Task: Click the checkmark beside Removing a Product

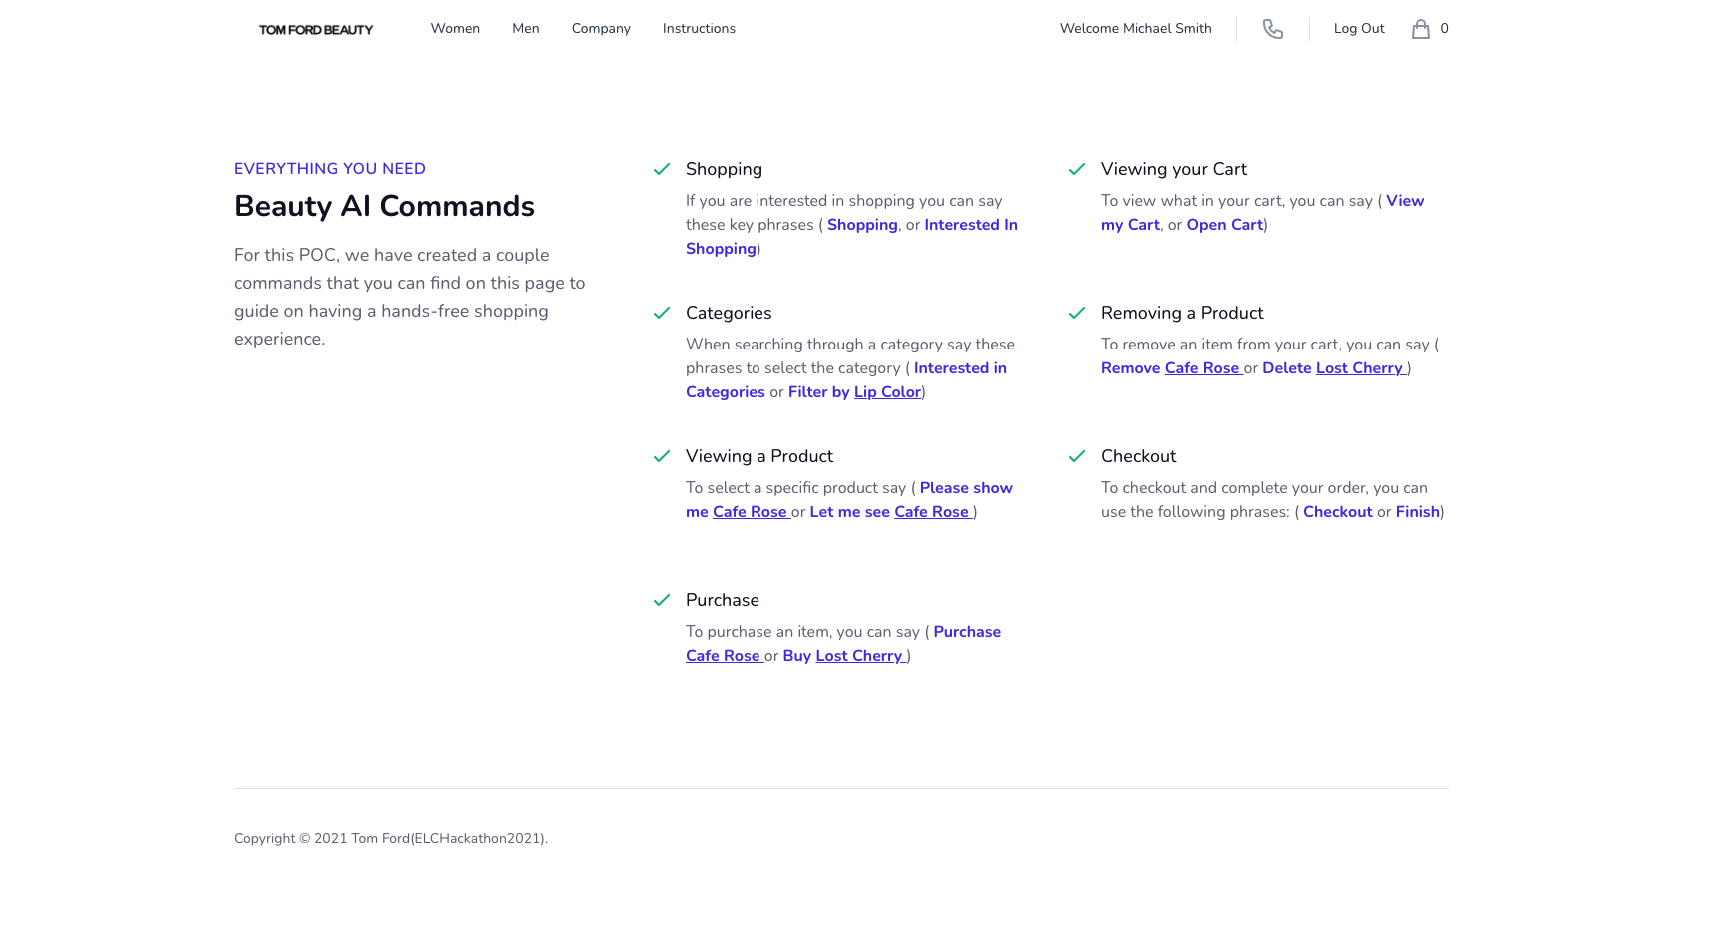Action: point(1077,312)
